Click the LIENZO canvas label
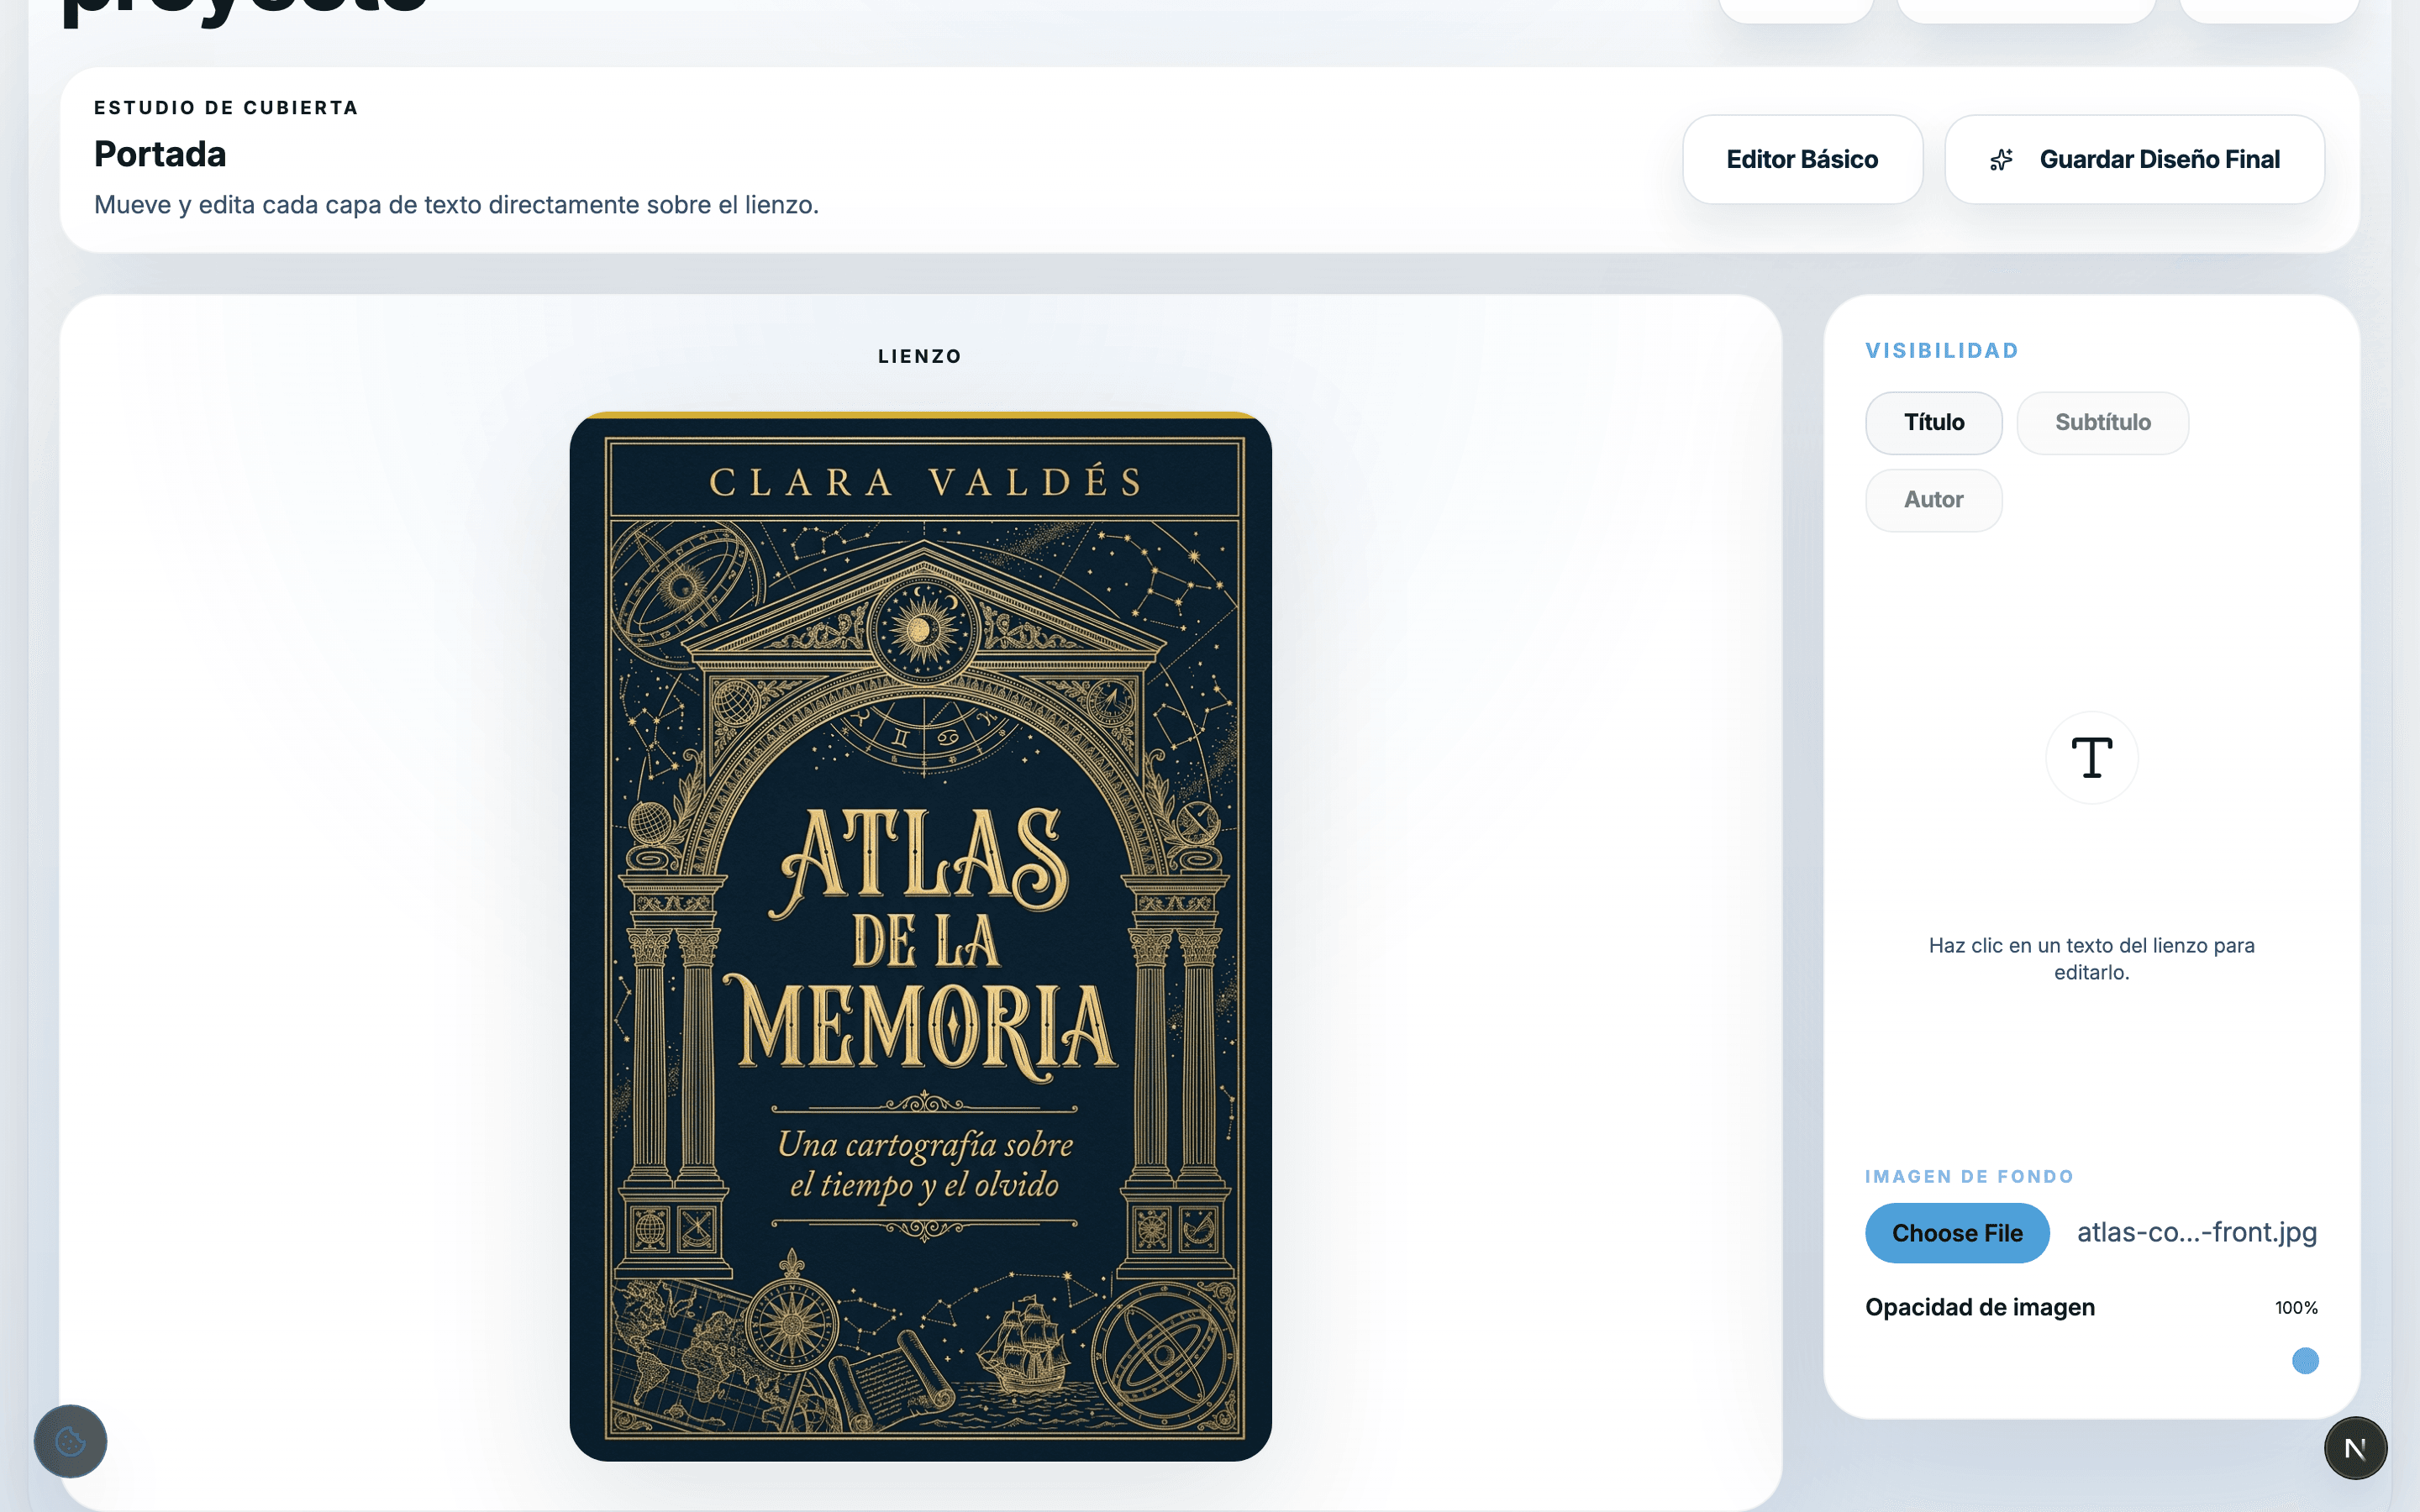 click(x=920, y=356)
